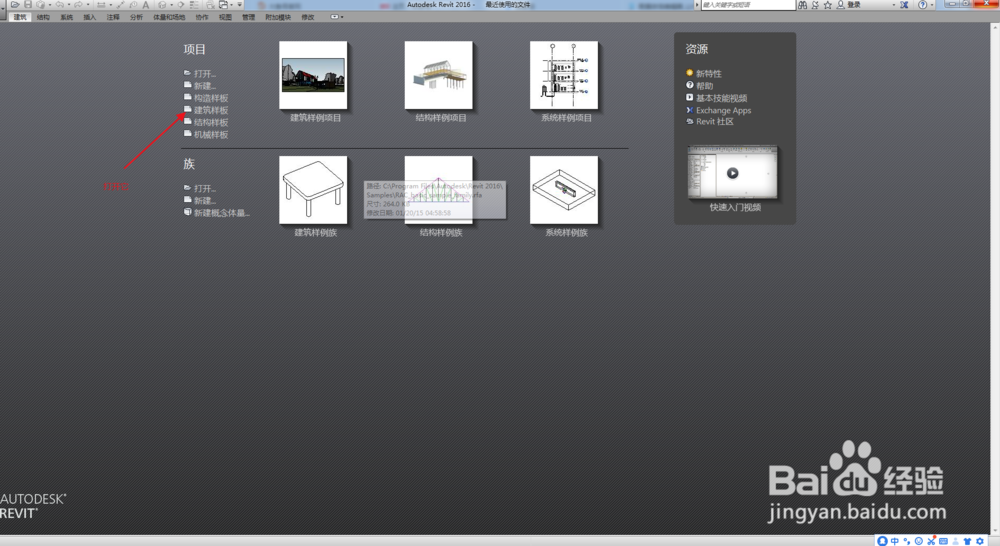This screenshot has width=1000, height=546.
Task: Open the 系统样例项目 thumbnail
Action: tap(564, 75)
